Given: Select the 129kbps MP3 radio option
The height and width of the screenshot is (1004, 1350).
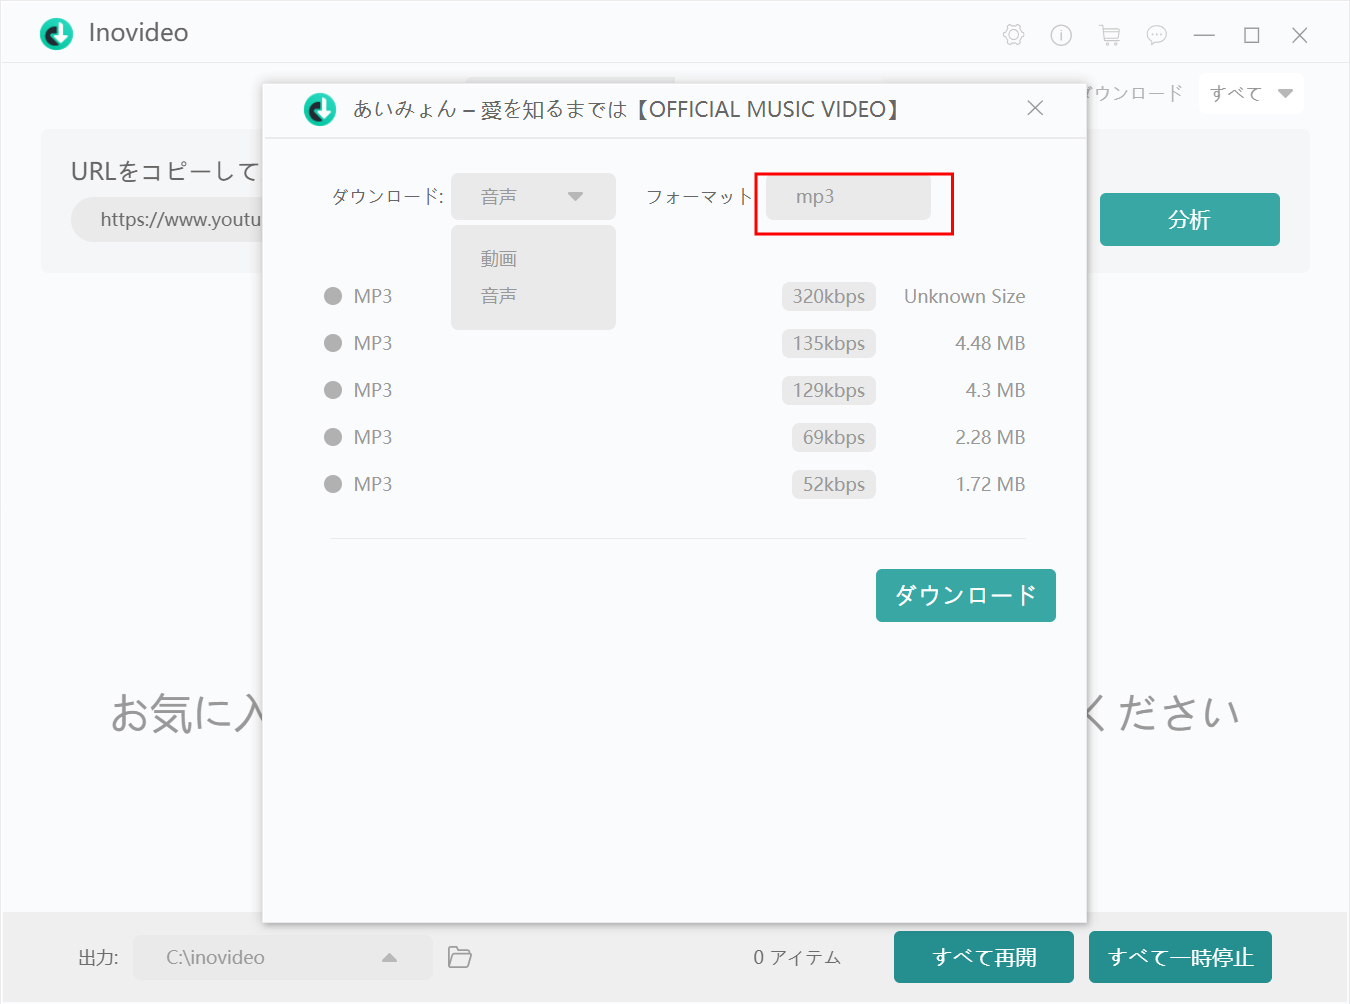Looking at the screenshot, I should click(333, 390).
